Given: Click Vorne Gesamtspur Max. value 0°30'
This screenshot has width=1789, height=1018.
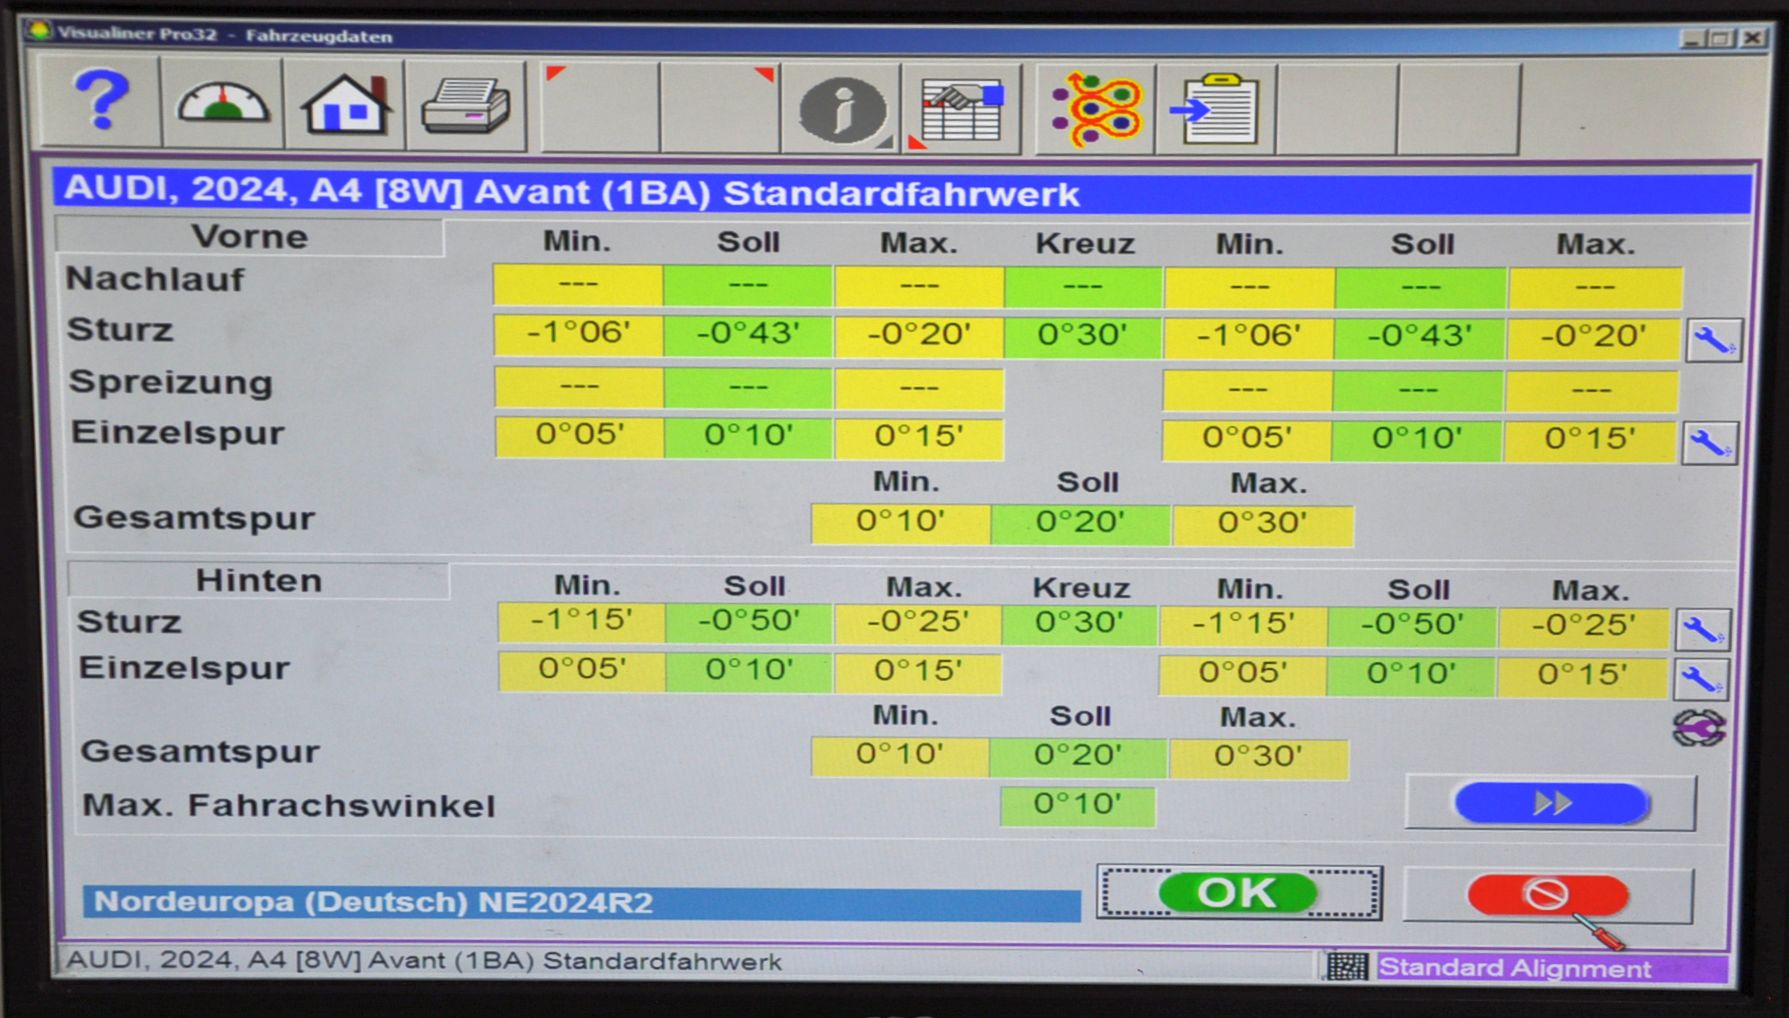Looking at the screenshot, I should 1262,524.
